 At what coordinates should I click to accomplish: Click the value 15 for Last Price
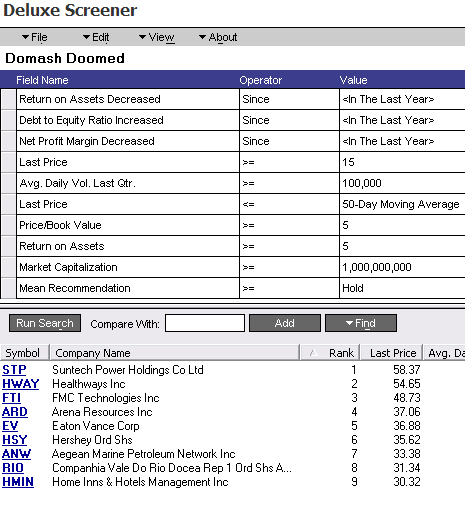(402, 162)
